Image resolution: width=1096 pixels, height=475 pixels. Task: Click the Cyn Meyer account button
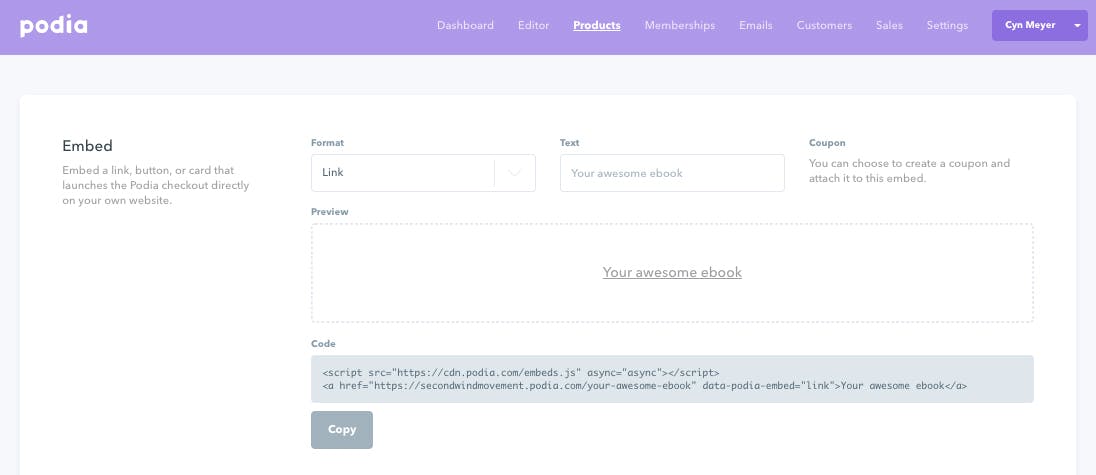(x=1030, y=25)
